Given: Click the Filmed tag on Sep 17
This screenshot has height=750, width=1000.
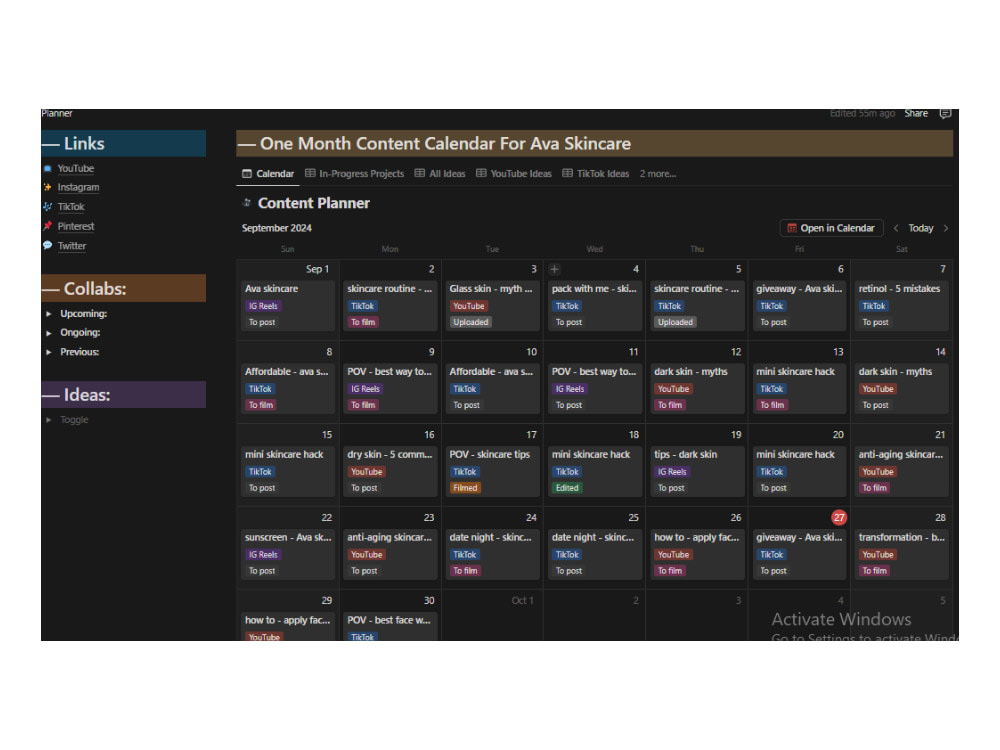Looking at the screenshot, I should (x=465, y=488).
